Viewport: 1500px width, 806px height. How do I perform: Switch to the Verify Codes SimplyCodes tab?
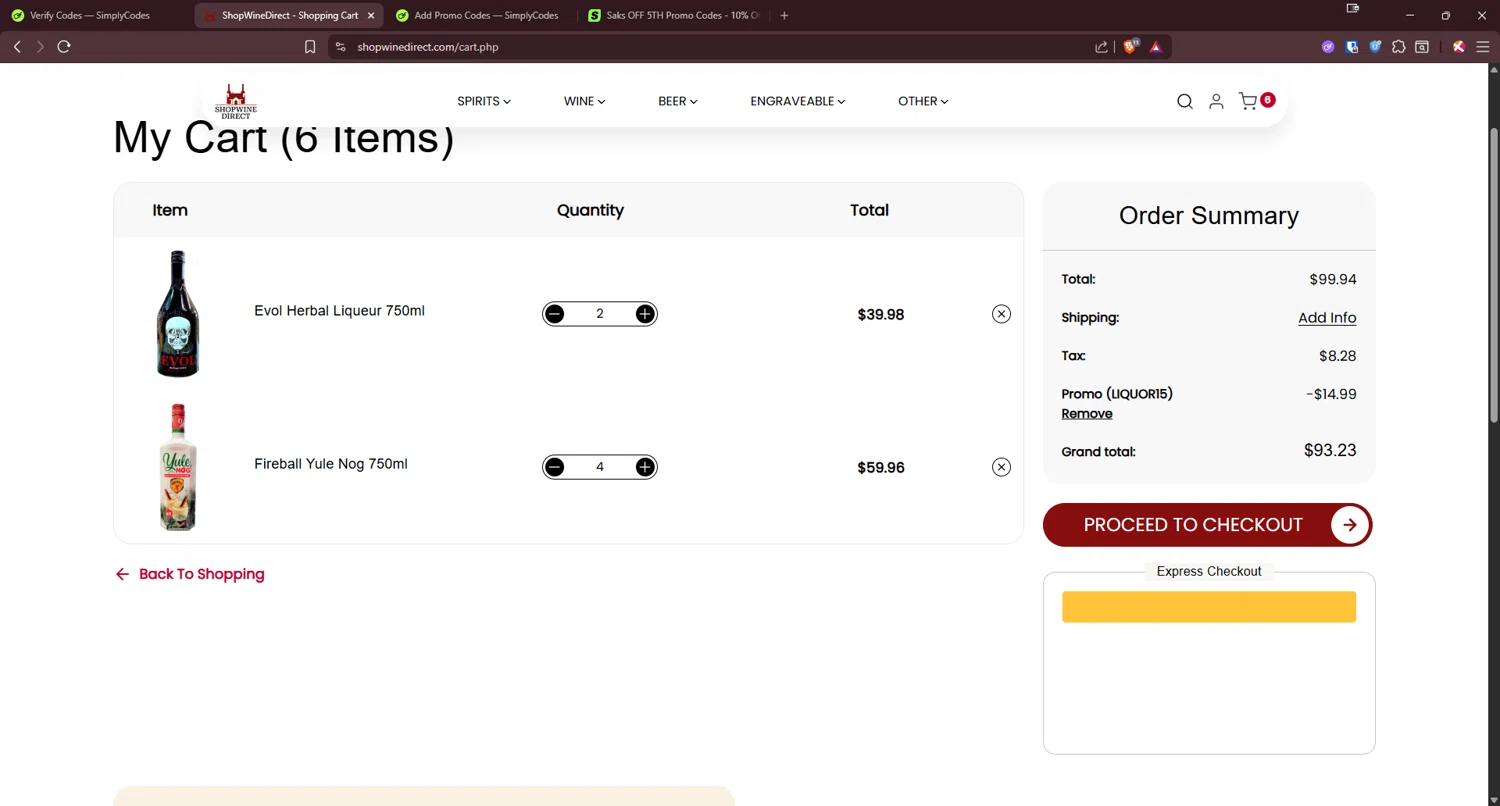[95, 16]
